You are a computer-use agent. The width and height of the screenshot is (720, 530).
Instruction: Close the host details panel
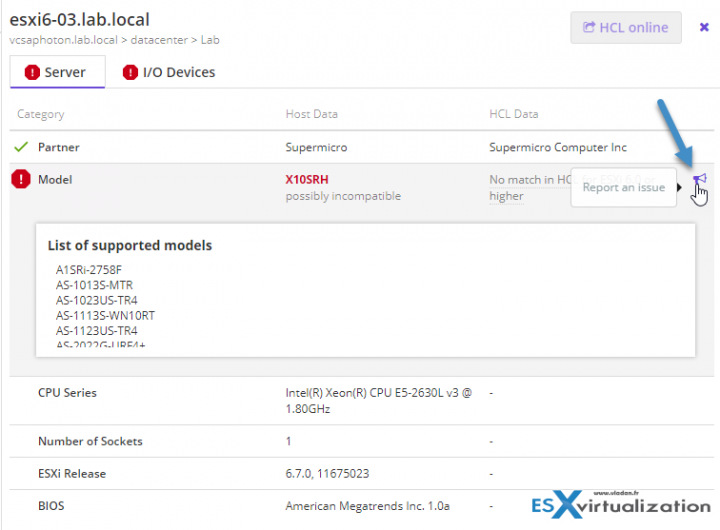pos(704,28)
